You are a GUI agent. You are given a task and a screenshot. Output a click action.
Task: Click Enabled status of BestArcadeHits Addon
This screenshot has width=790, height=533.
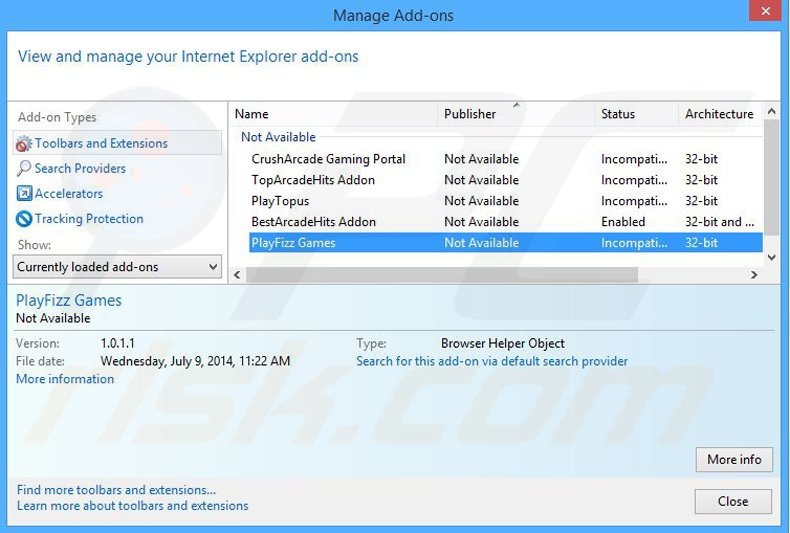click(623, 222)
